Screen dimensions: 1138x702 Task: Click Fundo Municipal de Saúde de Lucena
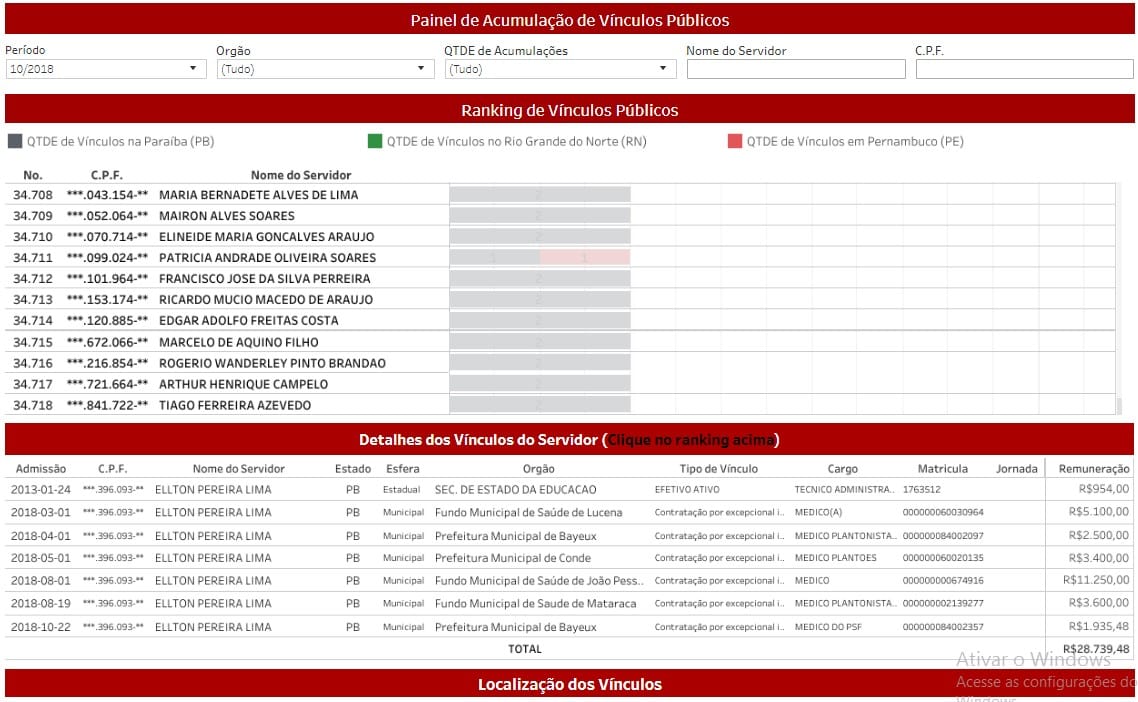(528, 513)
